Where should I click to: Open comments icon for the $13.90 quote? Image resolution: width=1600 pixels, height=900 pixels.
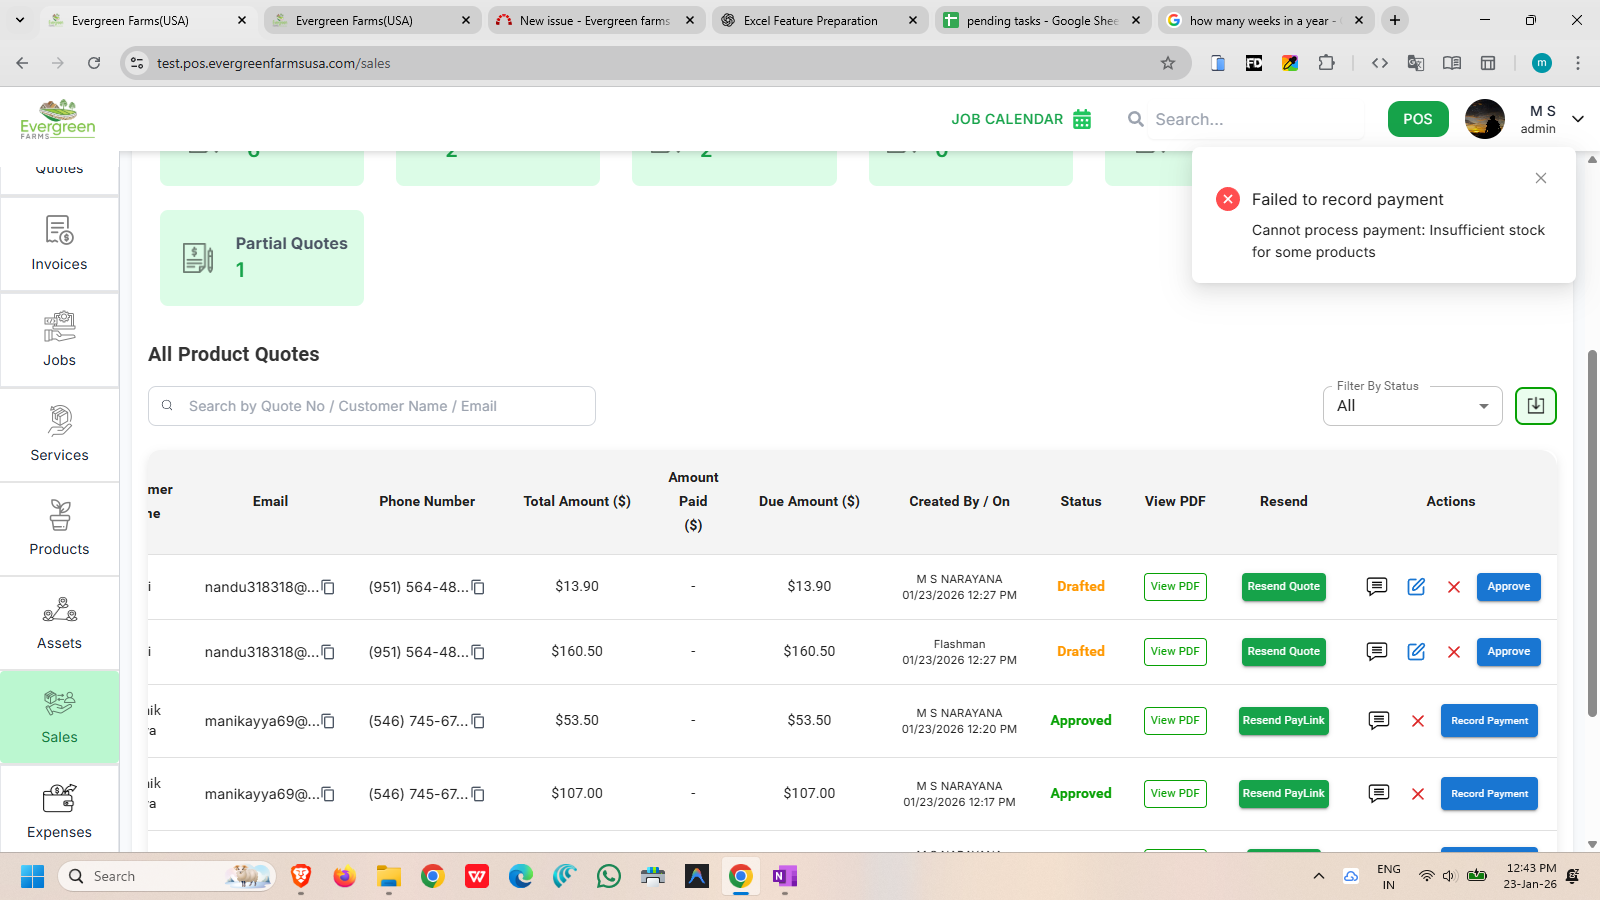coord(1376,587)
